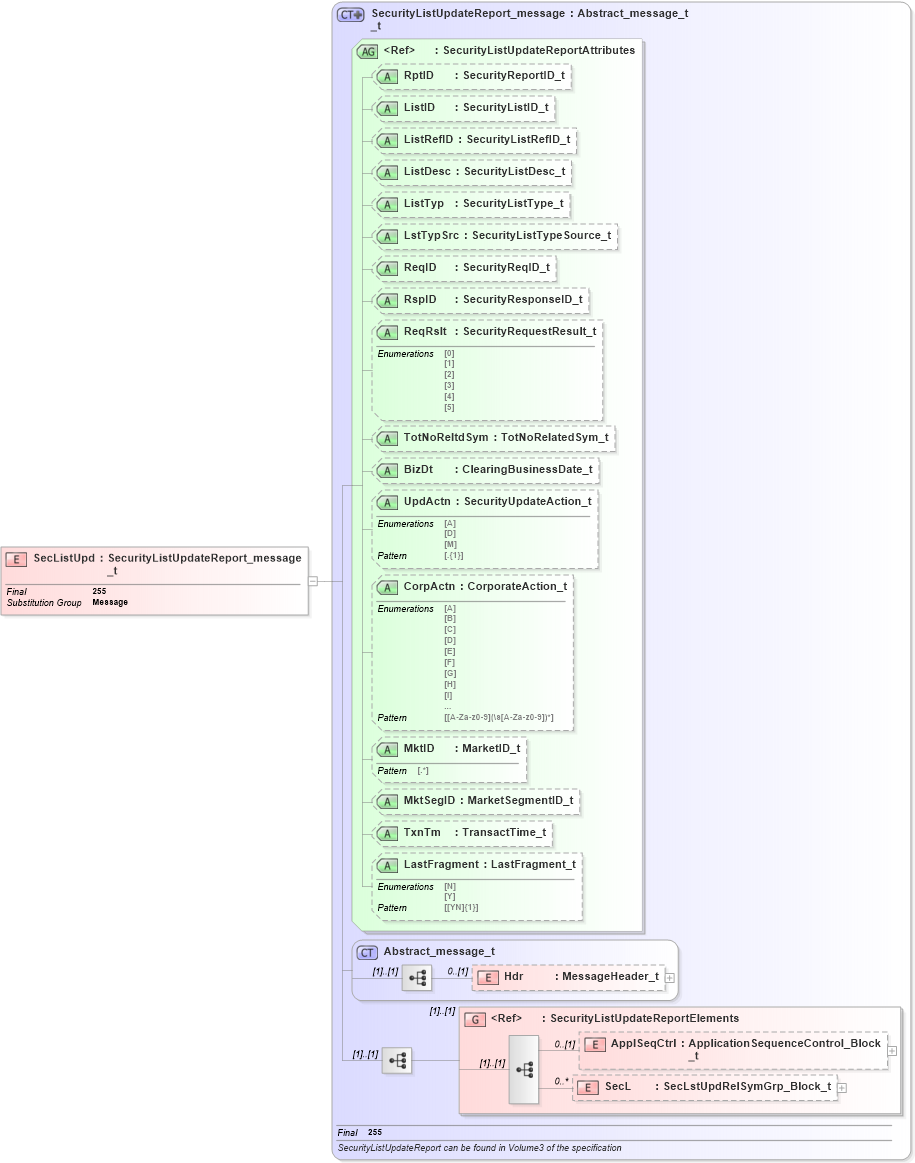Click the A icon on CorpActn attribute
The height and width of the screenshot is (1163, 915).
click(387, 587)
